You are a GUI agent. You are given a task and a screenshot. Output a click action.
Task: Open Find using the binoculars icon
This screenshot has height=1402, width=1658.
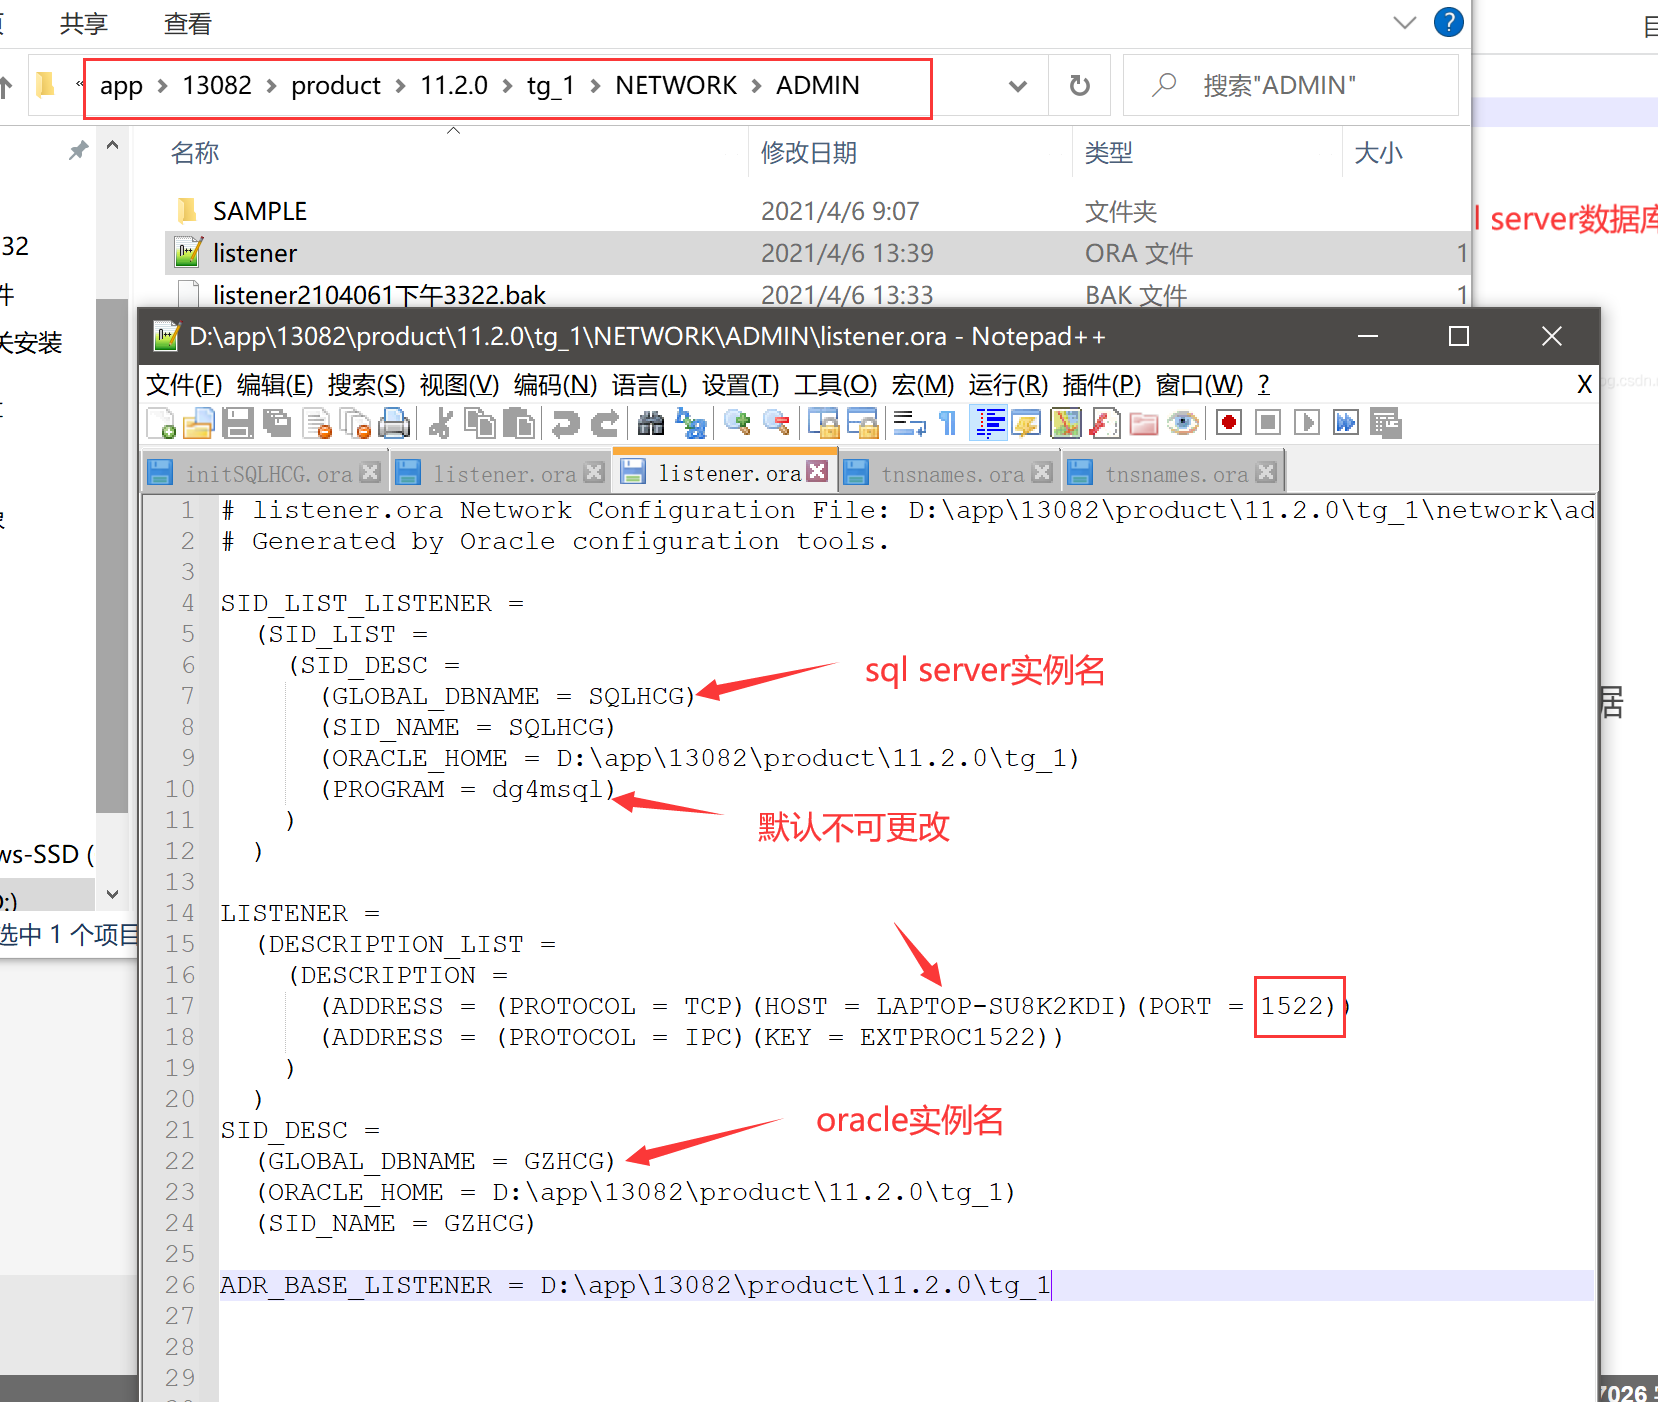point(651,424)
